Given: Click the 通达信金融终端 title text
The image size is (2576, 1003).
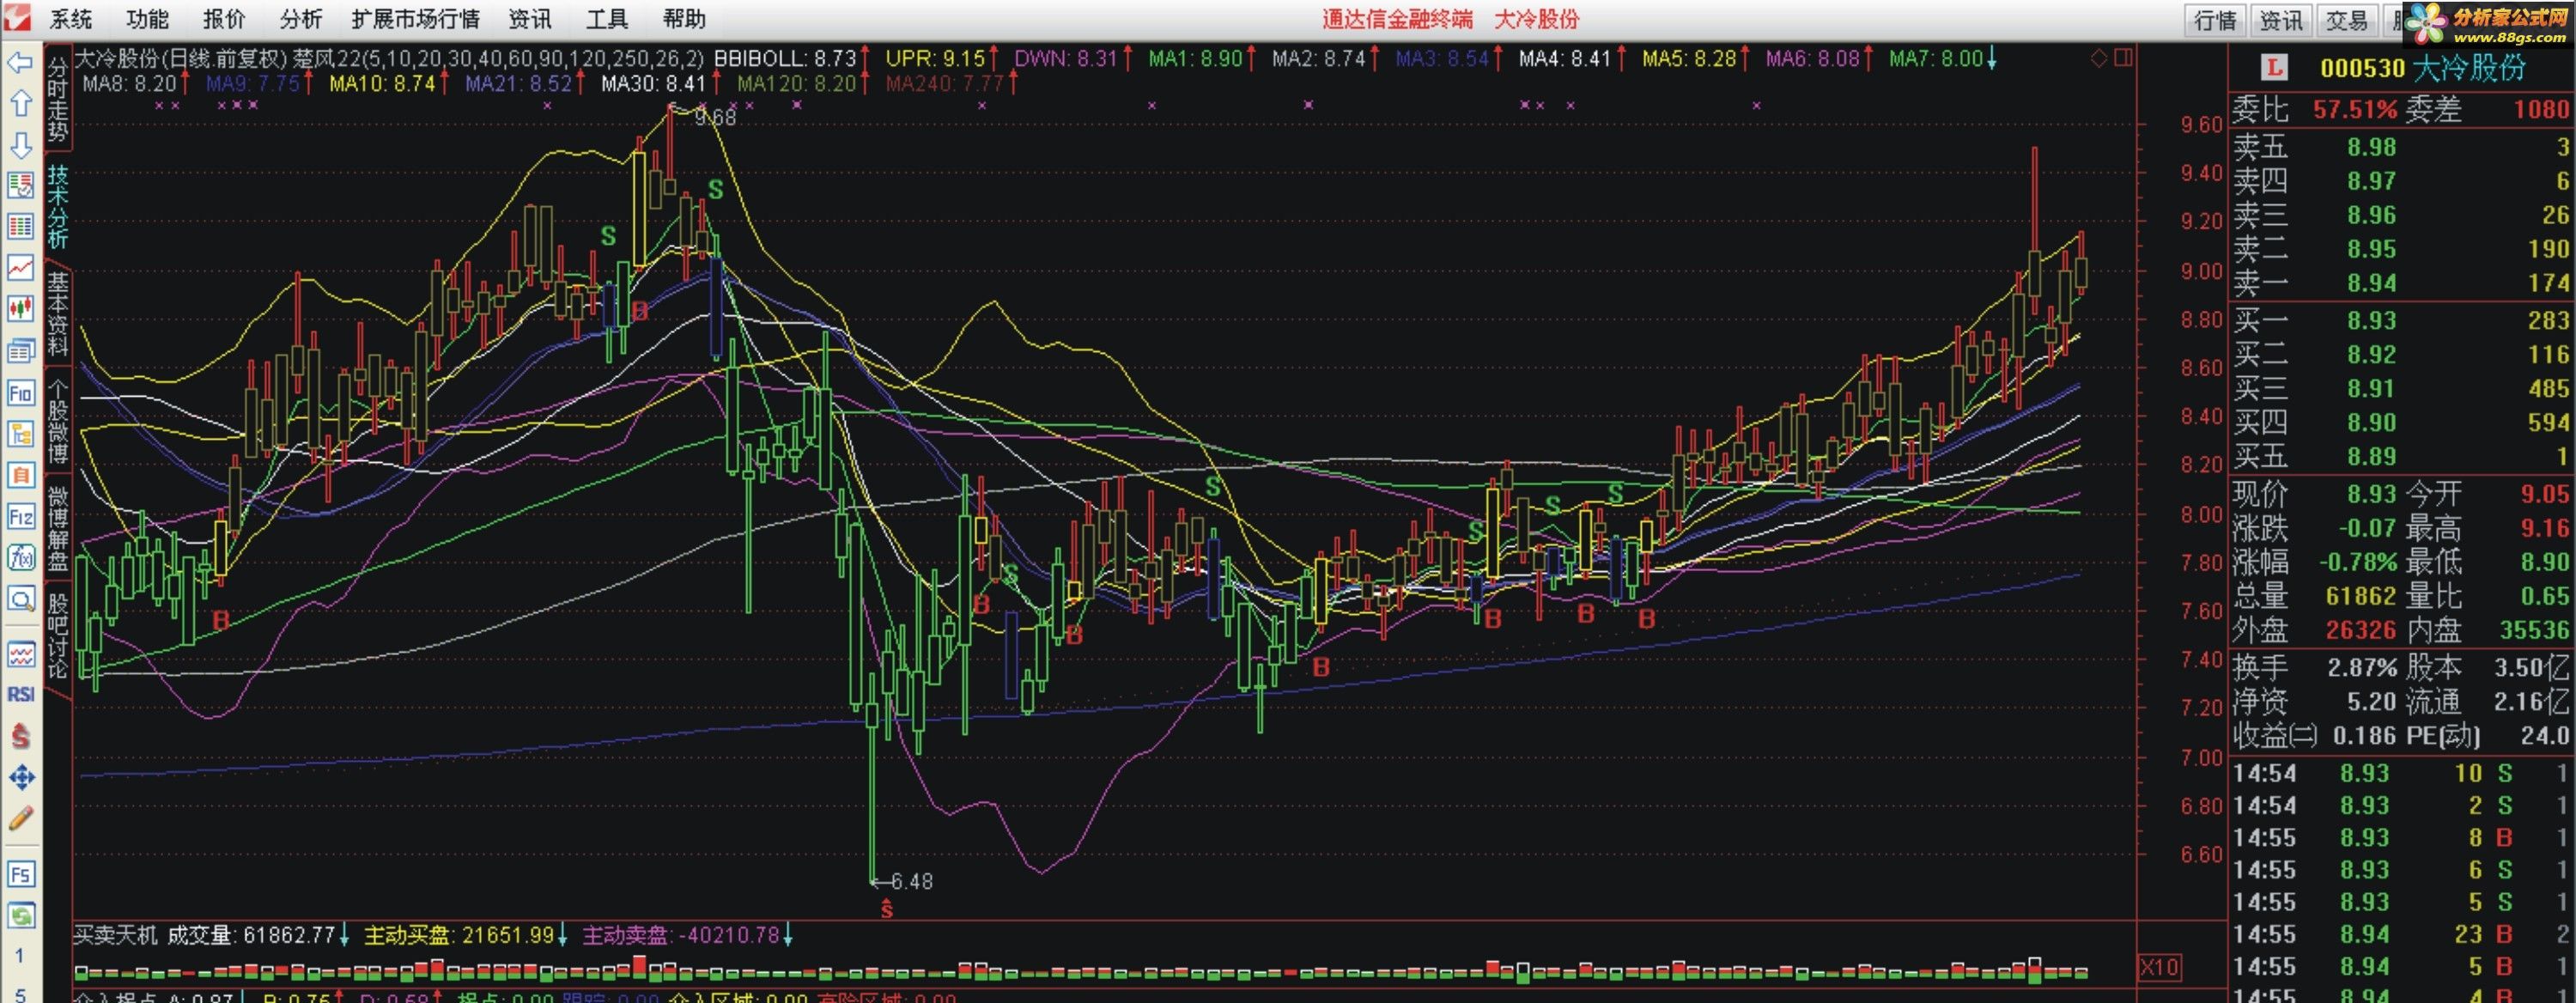Looking at the screenshot, I should 1397,19.
